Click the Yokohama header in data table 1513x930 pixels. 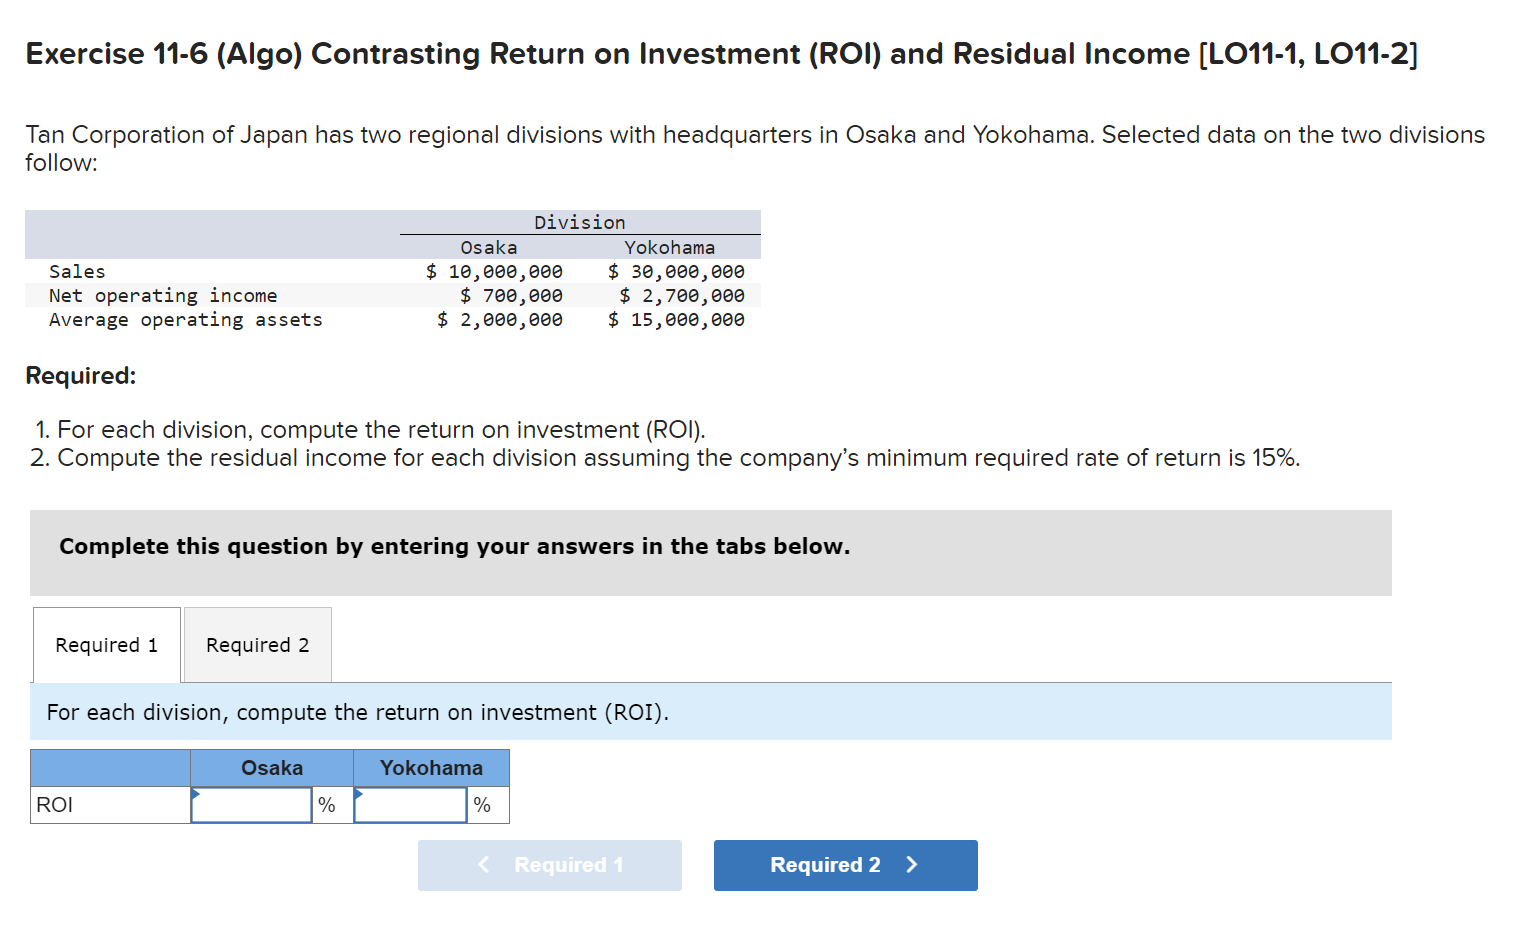click(670, 247)
